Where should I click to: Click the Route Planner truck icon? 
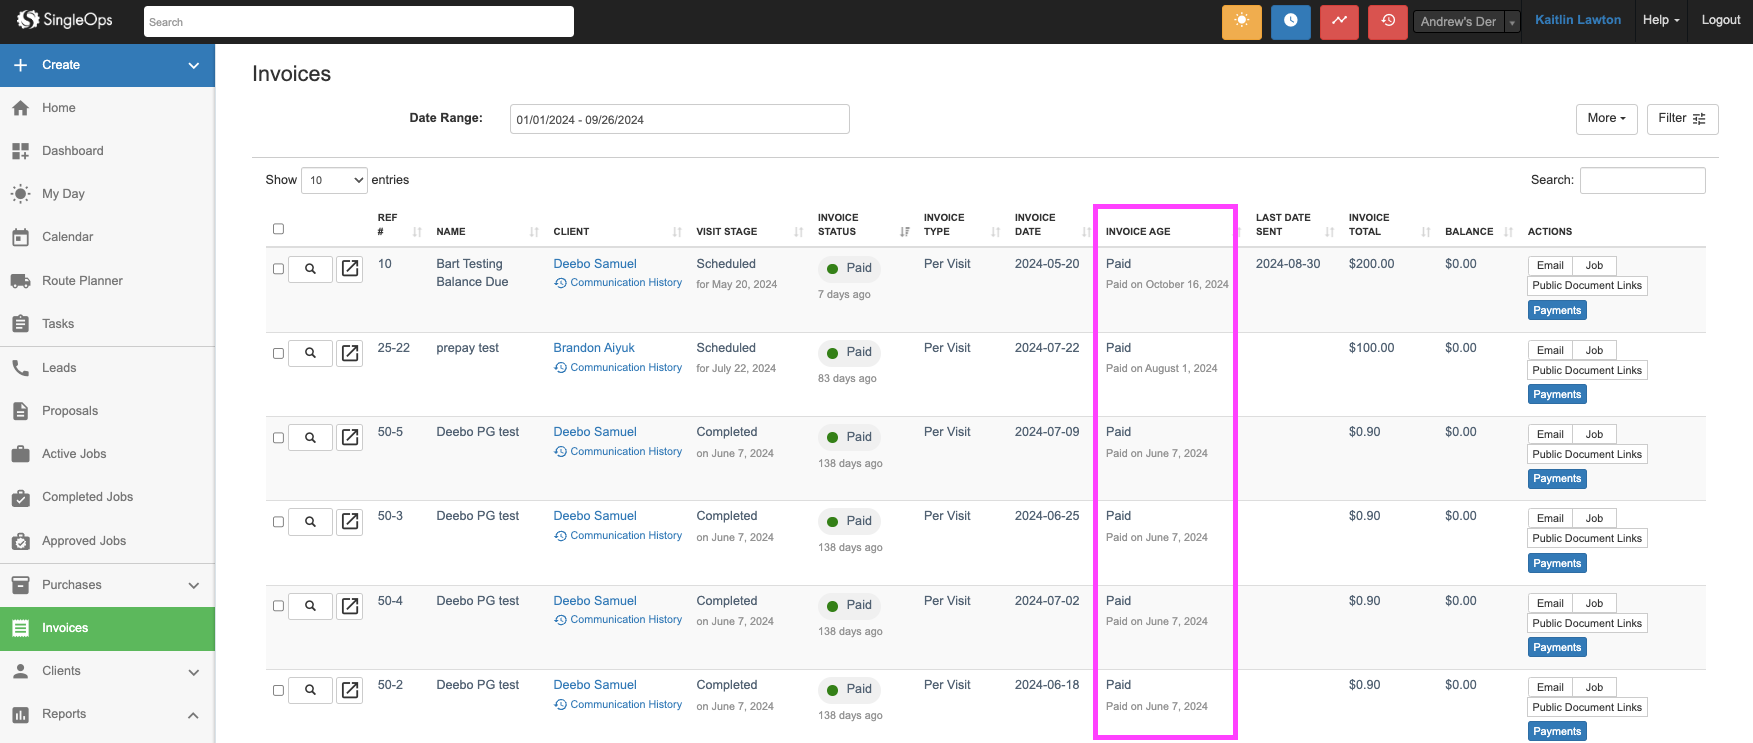20,281
